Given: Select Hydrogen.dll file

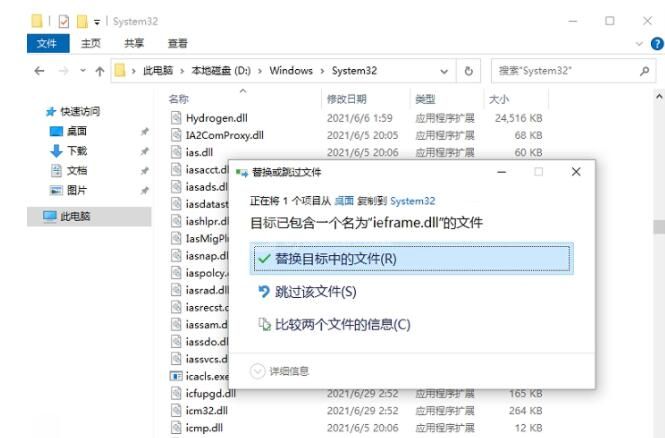Looking at the screenshot, I should [216, 118].
